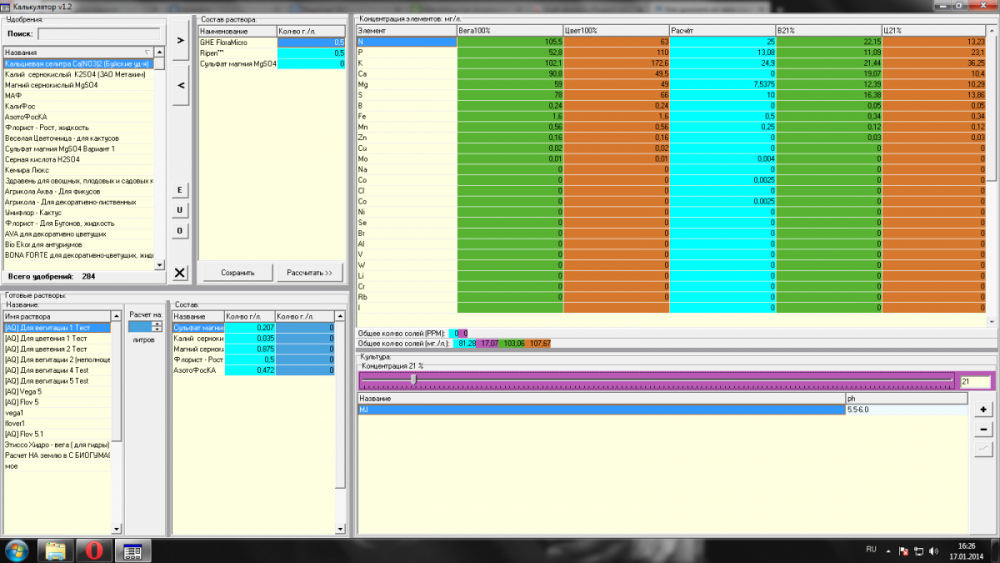Screen dimensions: 1000x563
Task: Remove fertilizer with the left arrow button
Action: pyautogui.click(x=180, y=85)
